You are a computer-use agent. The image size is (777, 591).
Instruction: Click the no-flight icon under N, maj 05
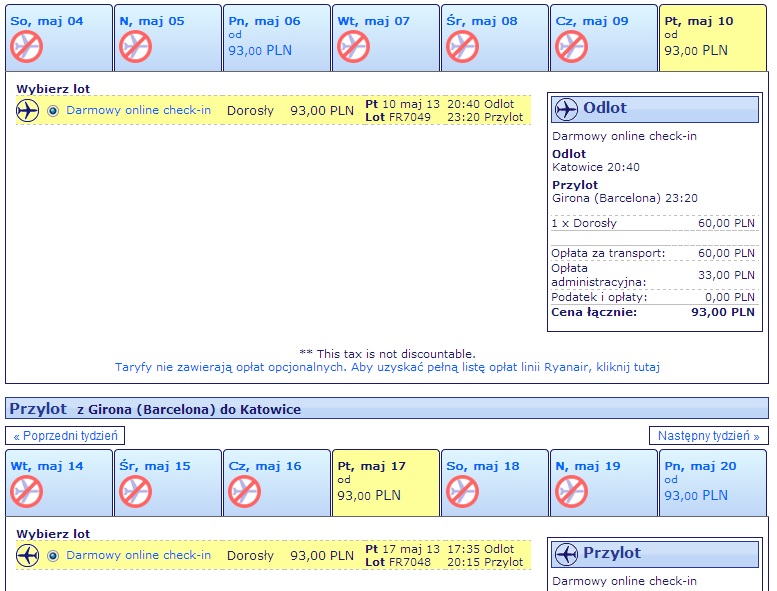135,47
